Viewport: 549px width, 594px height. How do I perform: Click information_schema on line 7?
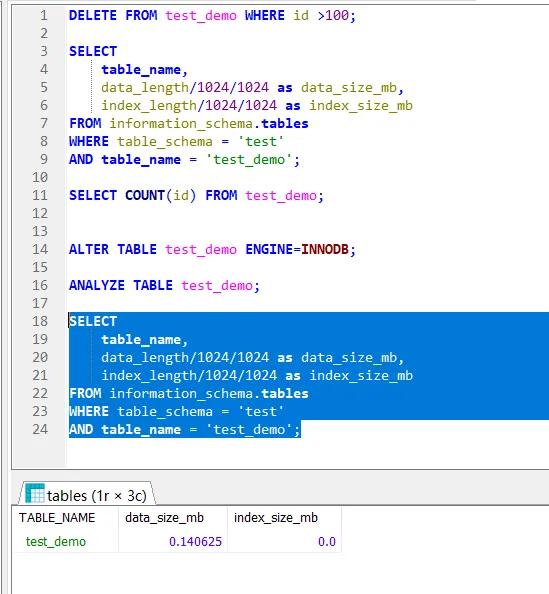coord(181,123)
